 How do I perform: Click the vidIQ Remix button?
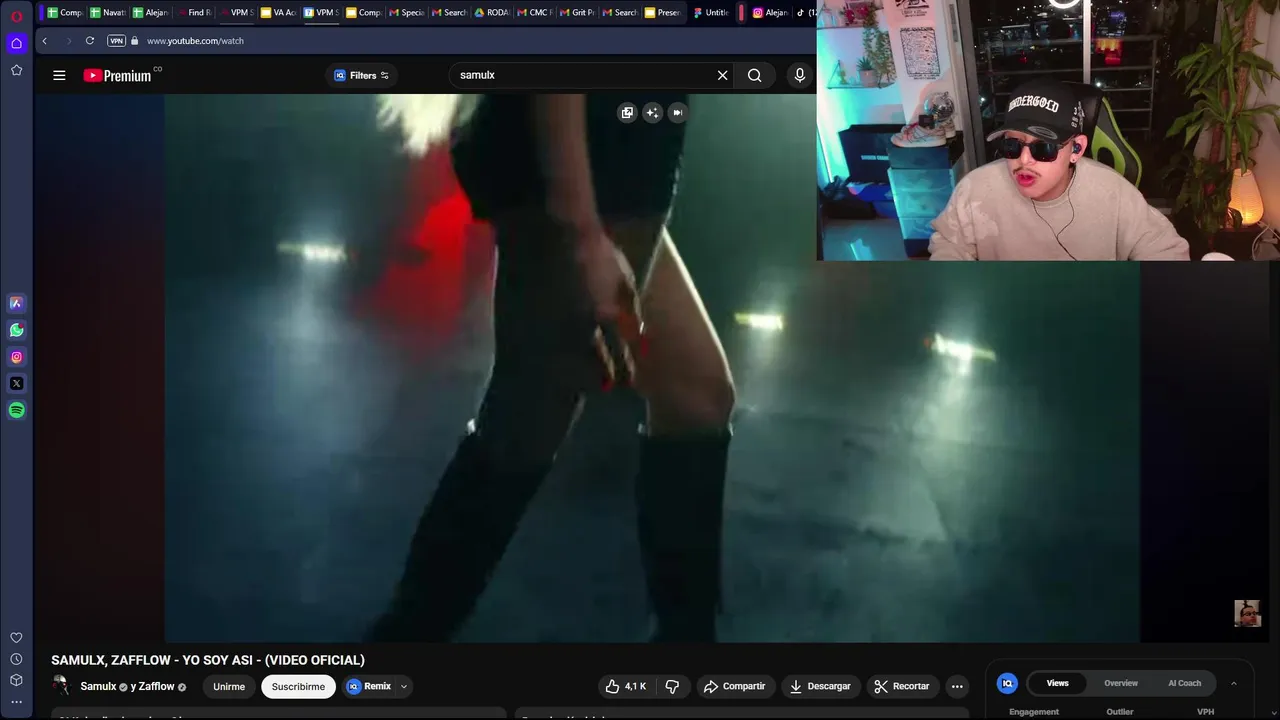click(x=369, y=687)
